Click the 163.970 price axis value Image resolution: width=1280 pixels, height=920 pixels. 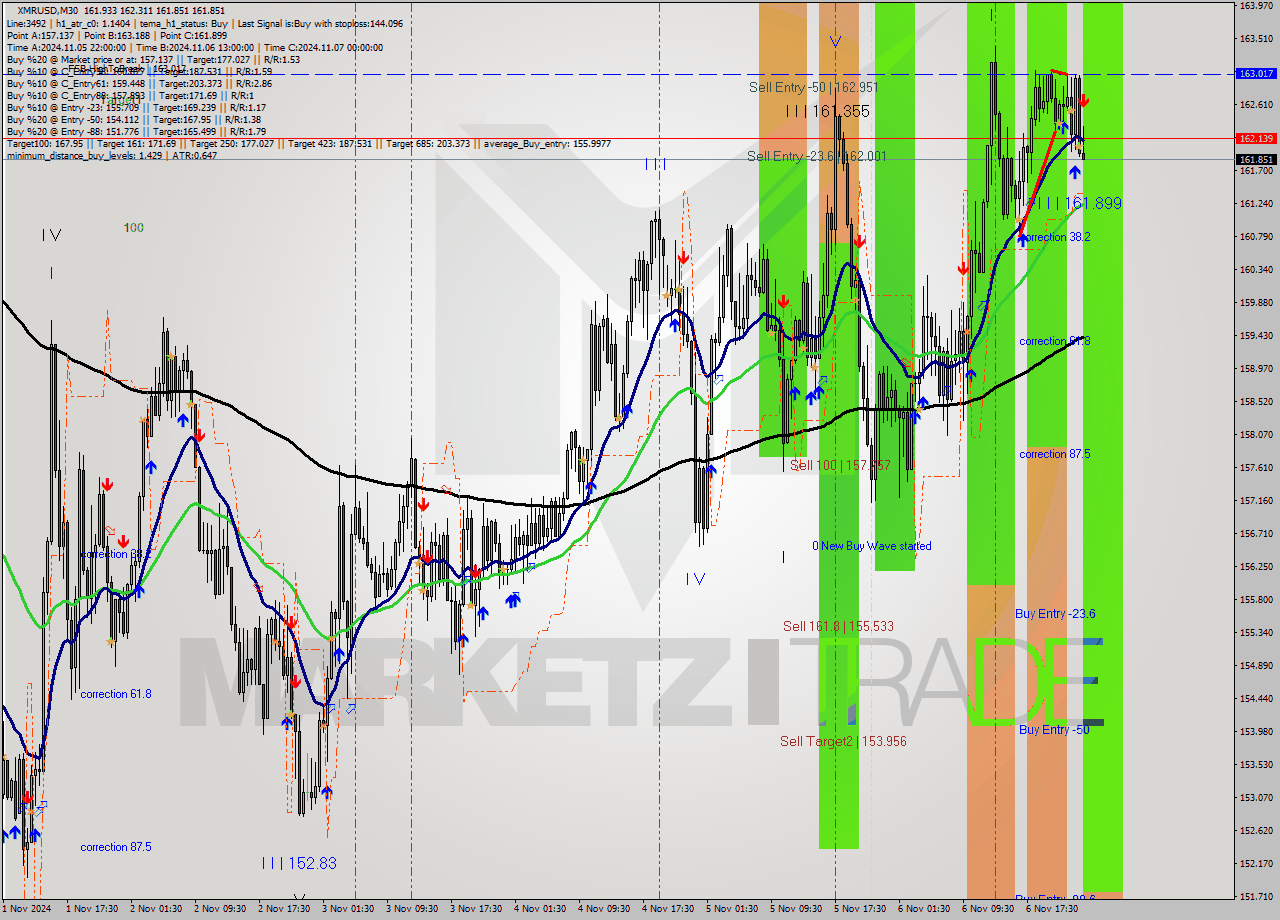coord(1256,5)
